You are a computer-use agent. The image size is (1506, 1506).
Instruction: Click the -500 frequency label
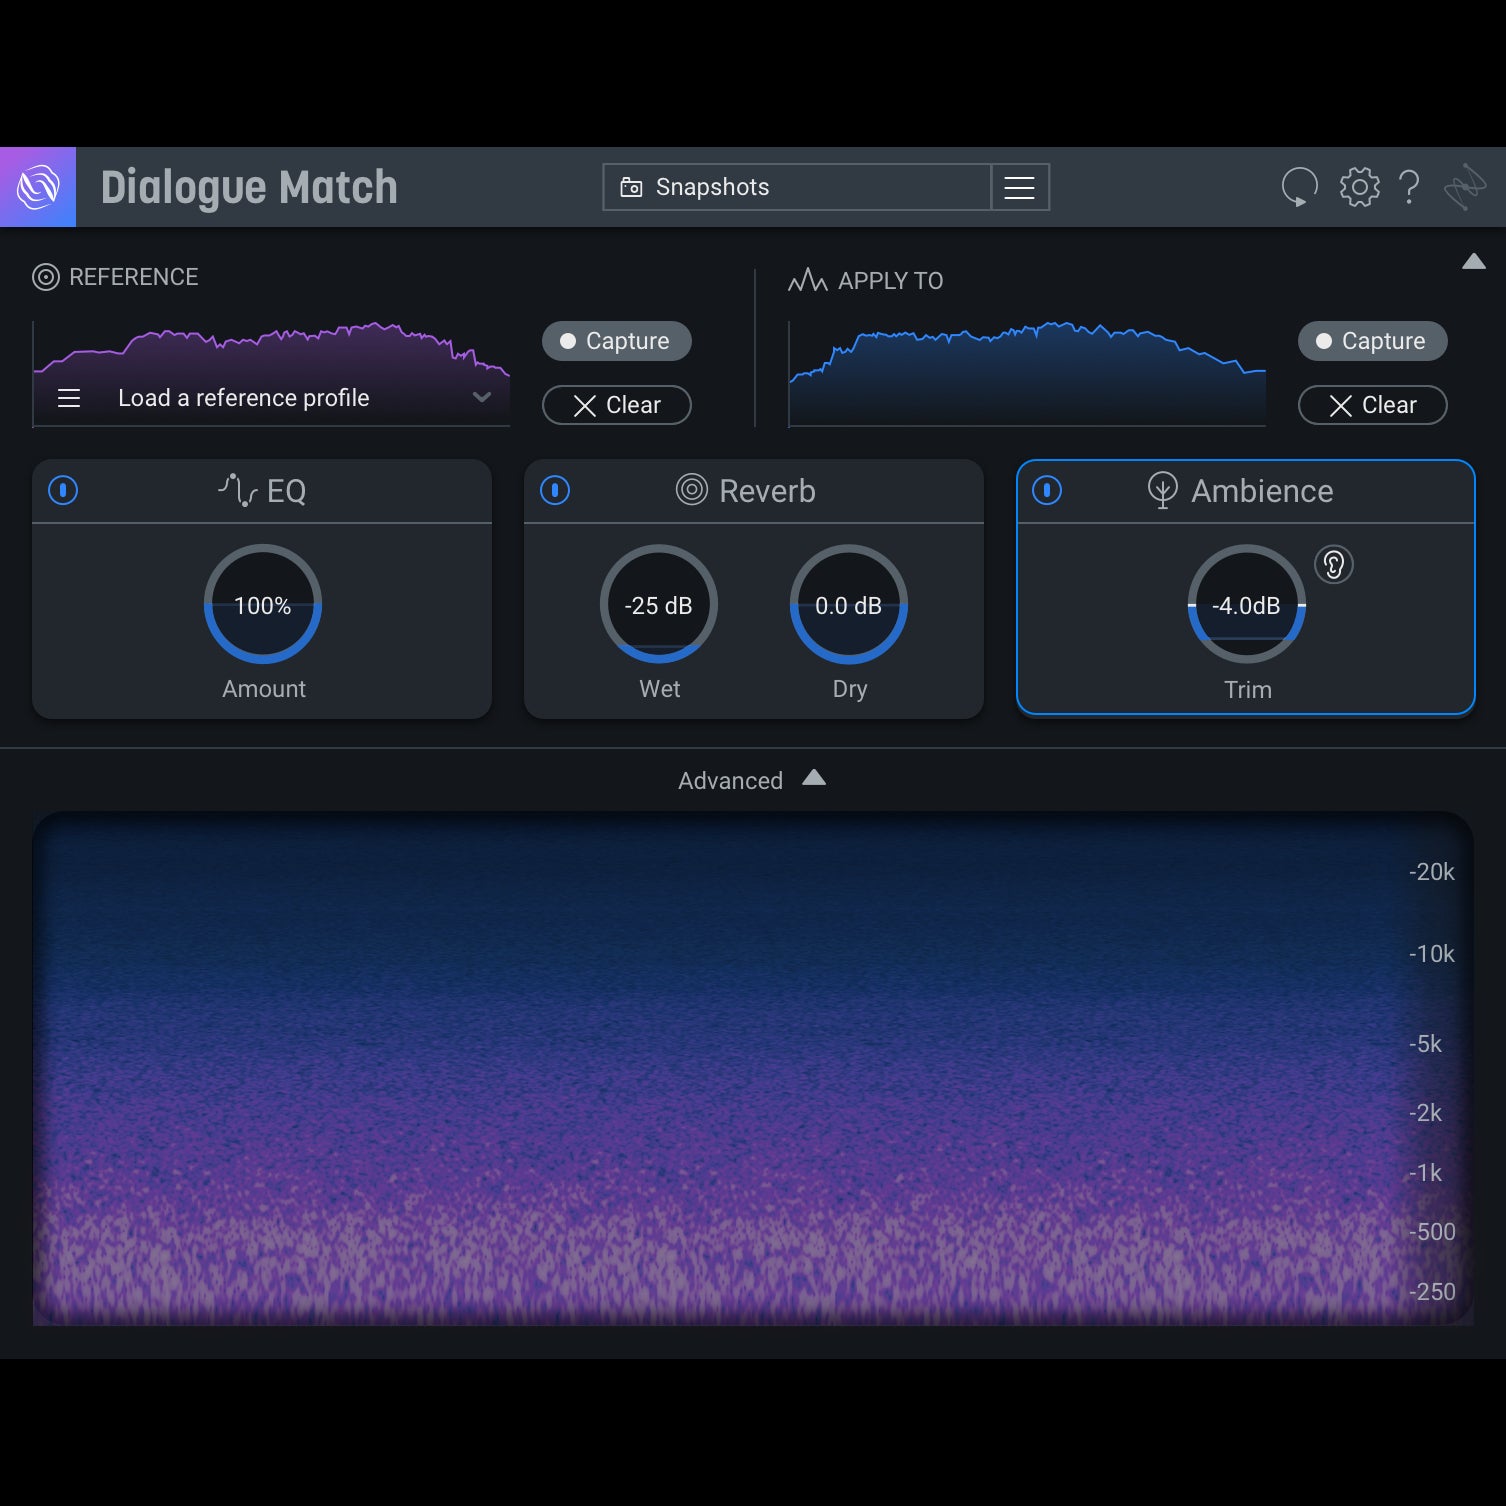point(1431,1232)
